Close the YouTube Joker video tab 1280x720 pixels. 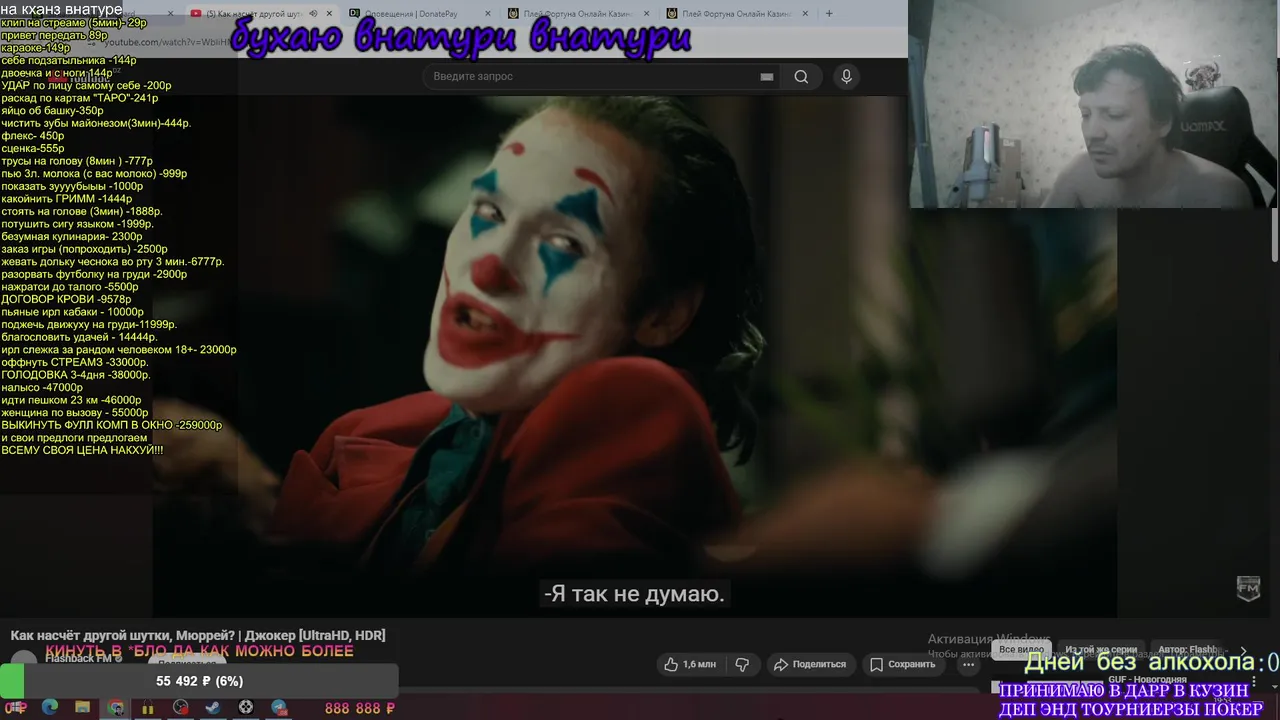point(329,14)
